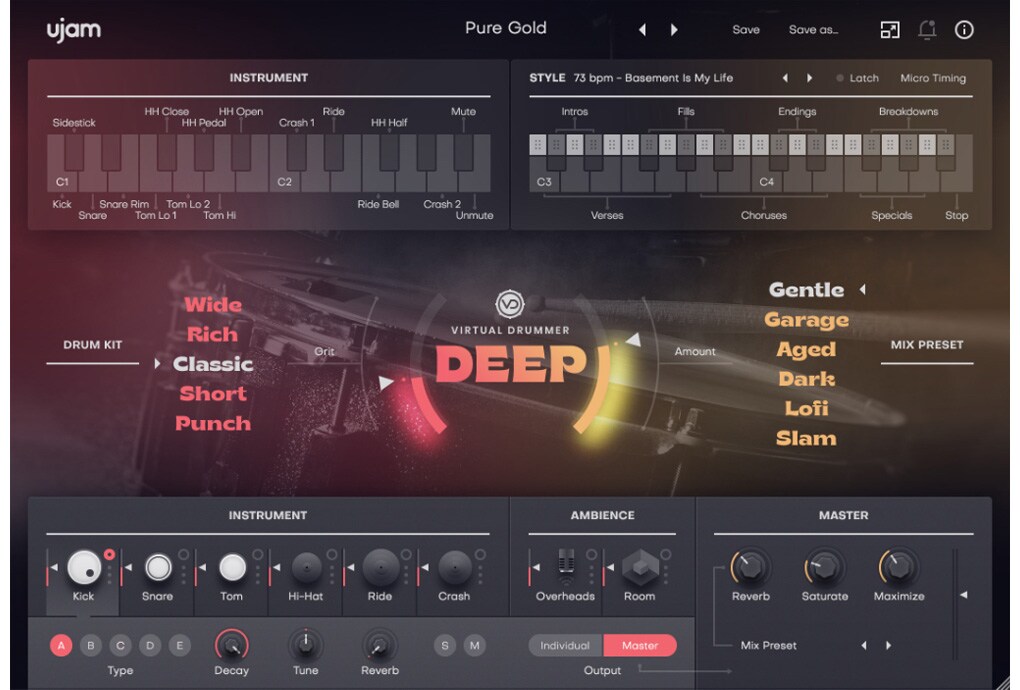Save the current preset
The image size is (1020, 690).
[x=746, y=30]
